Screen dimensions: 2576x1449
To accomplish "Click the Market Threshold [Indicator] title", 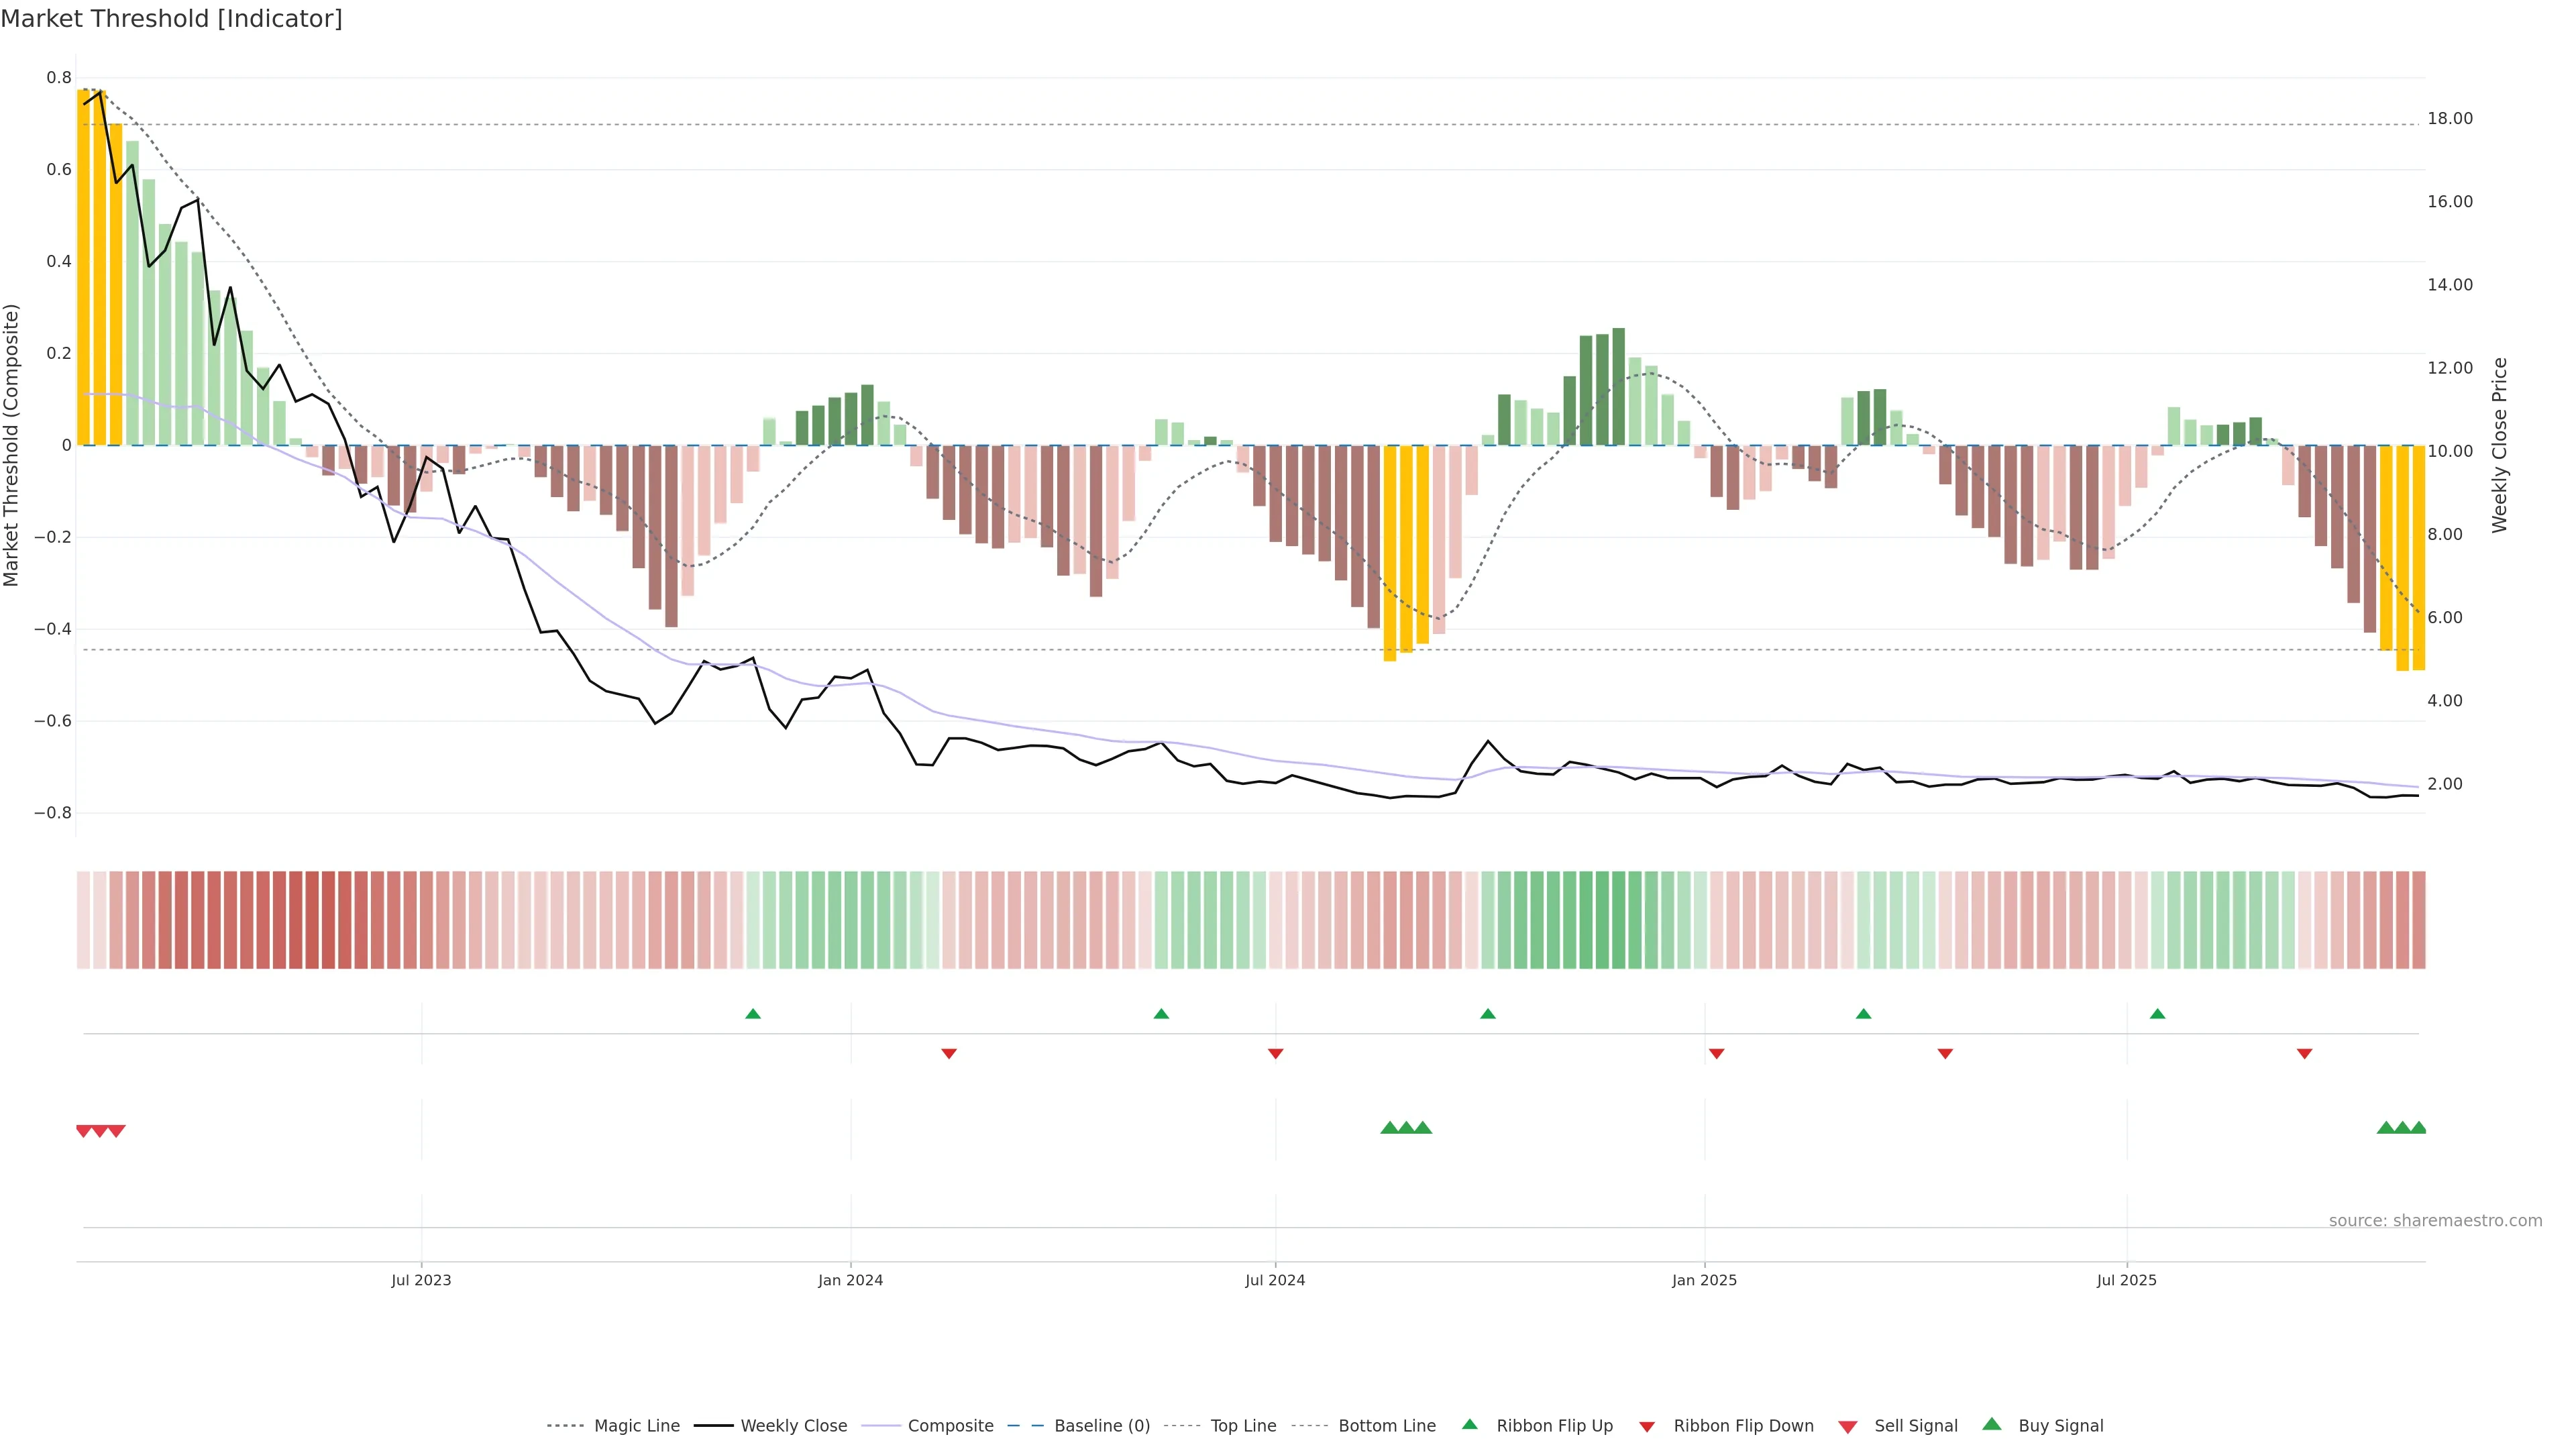I will pyautogui.click(x=171, y=19).
